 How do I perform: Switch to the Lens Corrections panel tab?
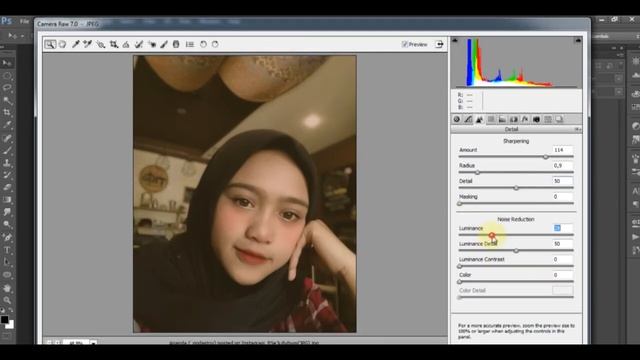point(514,119)
